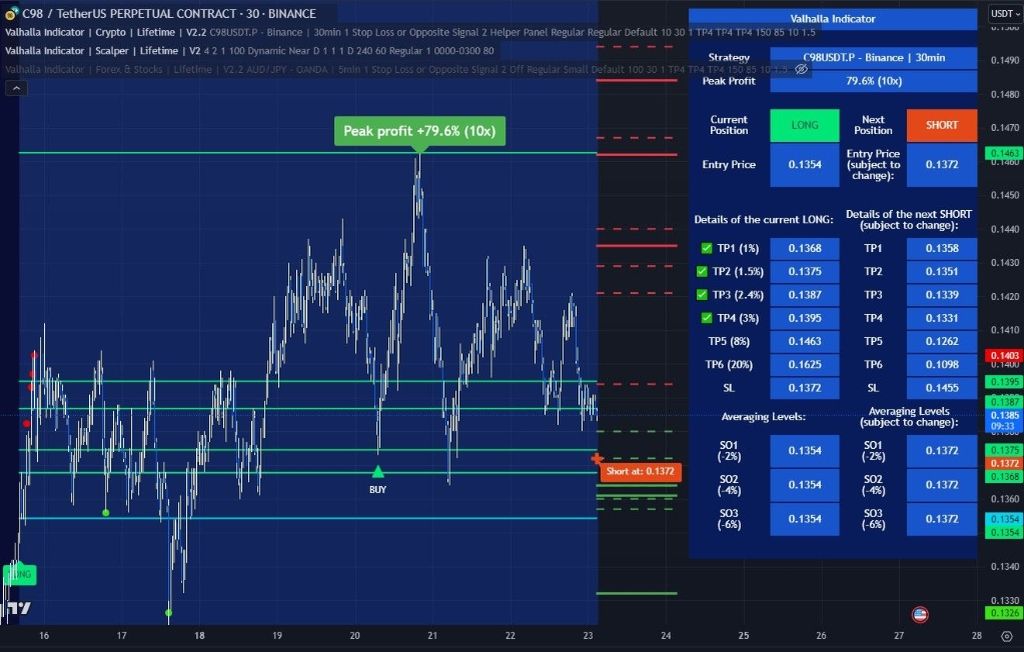Click the SHORT SL 0.1455 value cell
This screenshot has height=652, width=1024.
click(x=942, y=388)
